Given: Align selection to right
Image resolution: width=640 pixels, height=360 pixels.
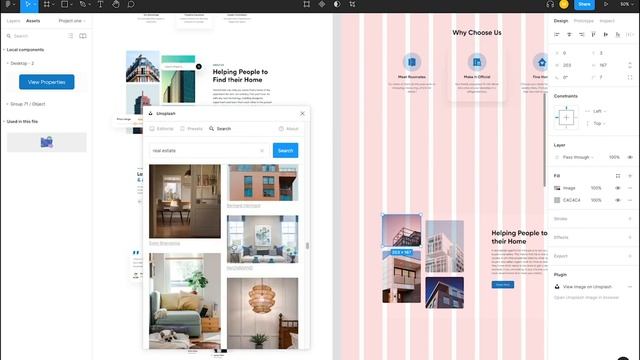Looking at the screenshot, I should [x=581, y=35].
